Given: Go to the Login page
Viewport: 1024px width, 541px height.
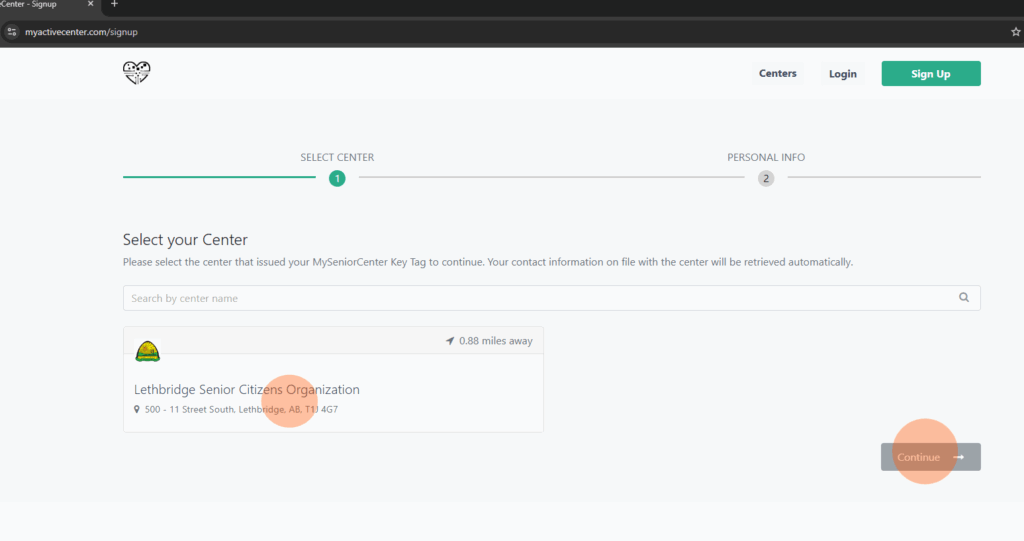Looking at the screenshot, I should click(x=842, y=74).
